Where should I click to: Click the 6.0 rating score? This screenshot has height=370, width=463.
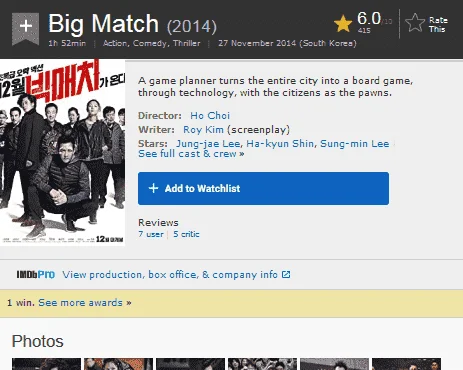coord(369,18)
